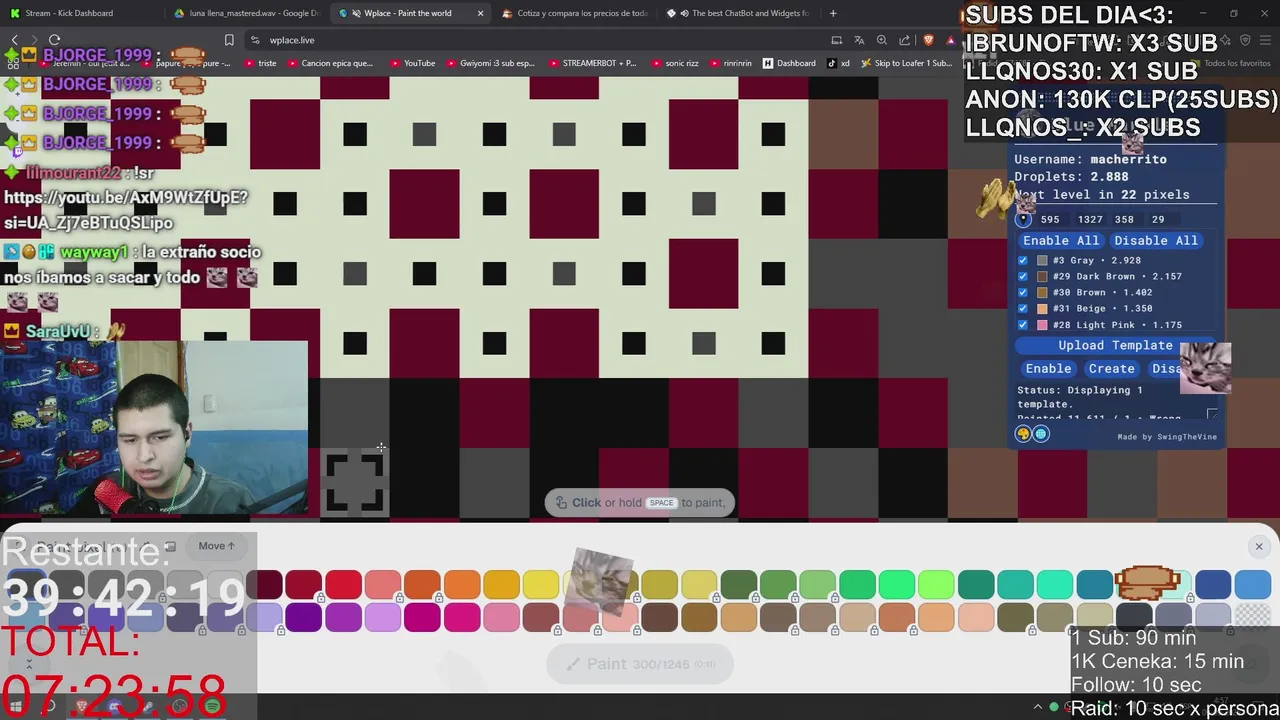
Task: Click the wplace.live address bar
Action: [540, 40]
